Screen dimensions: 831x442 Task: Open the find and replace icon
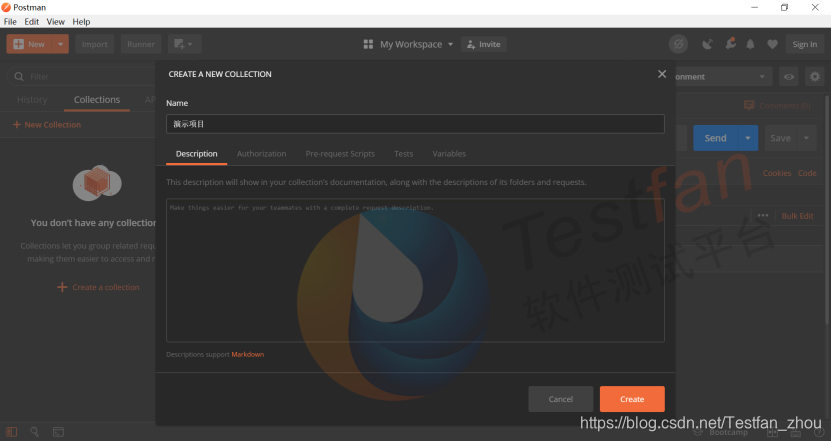(34, 432)
